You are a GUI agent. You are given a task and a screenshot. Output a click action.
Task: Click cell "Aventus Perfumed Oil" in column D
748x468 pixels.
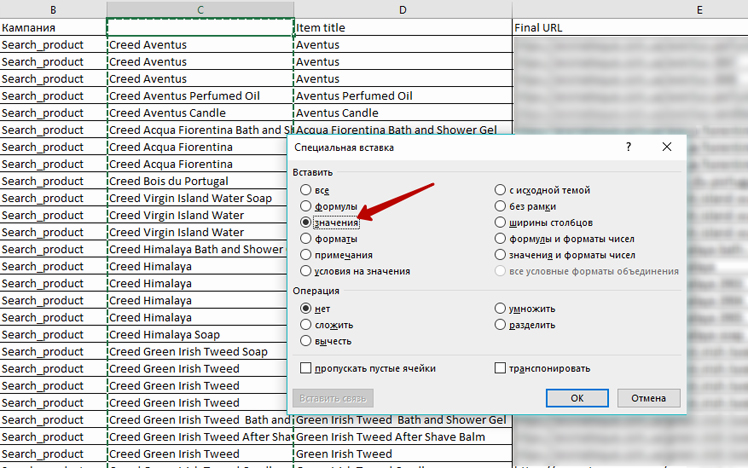[403, 96]
